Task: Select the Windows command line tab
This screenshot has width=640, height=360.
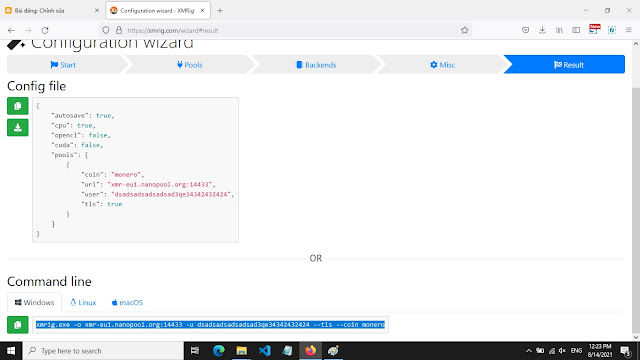Action: coord(34,302)
